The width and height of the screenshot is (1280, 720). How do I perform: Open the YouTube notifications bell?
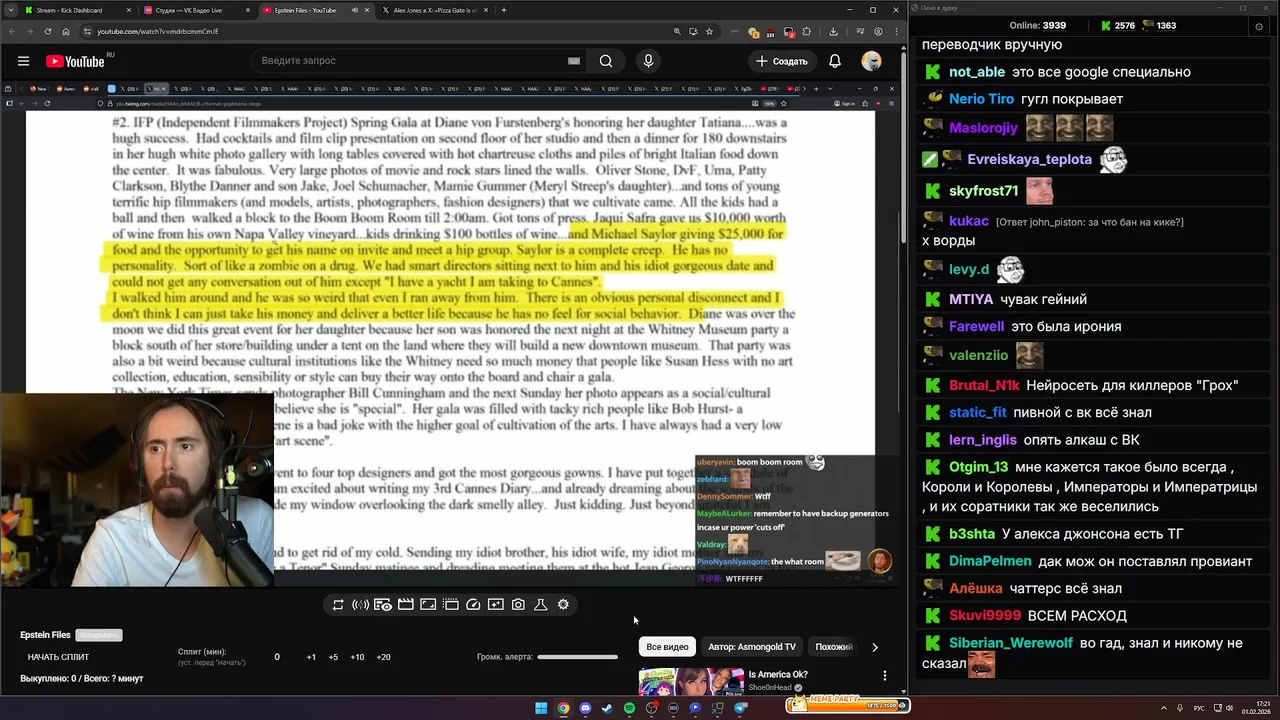[x=834, y=61]
